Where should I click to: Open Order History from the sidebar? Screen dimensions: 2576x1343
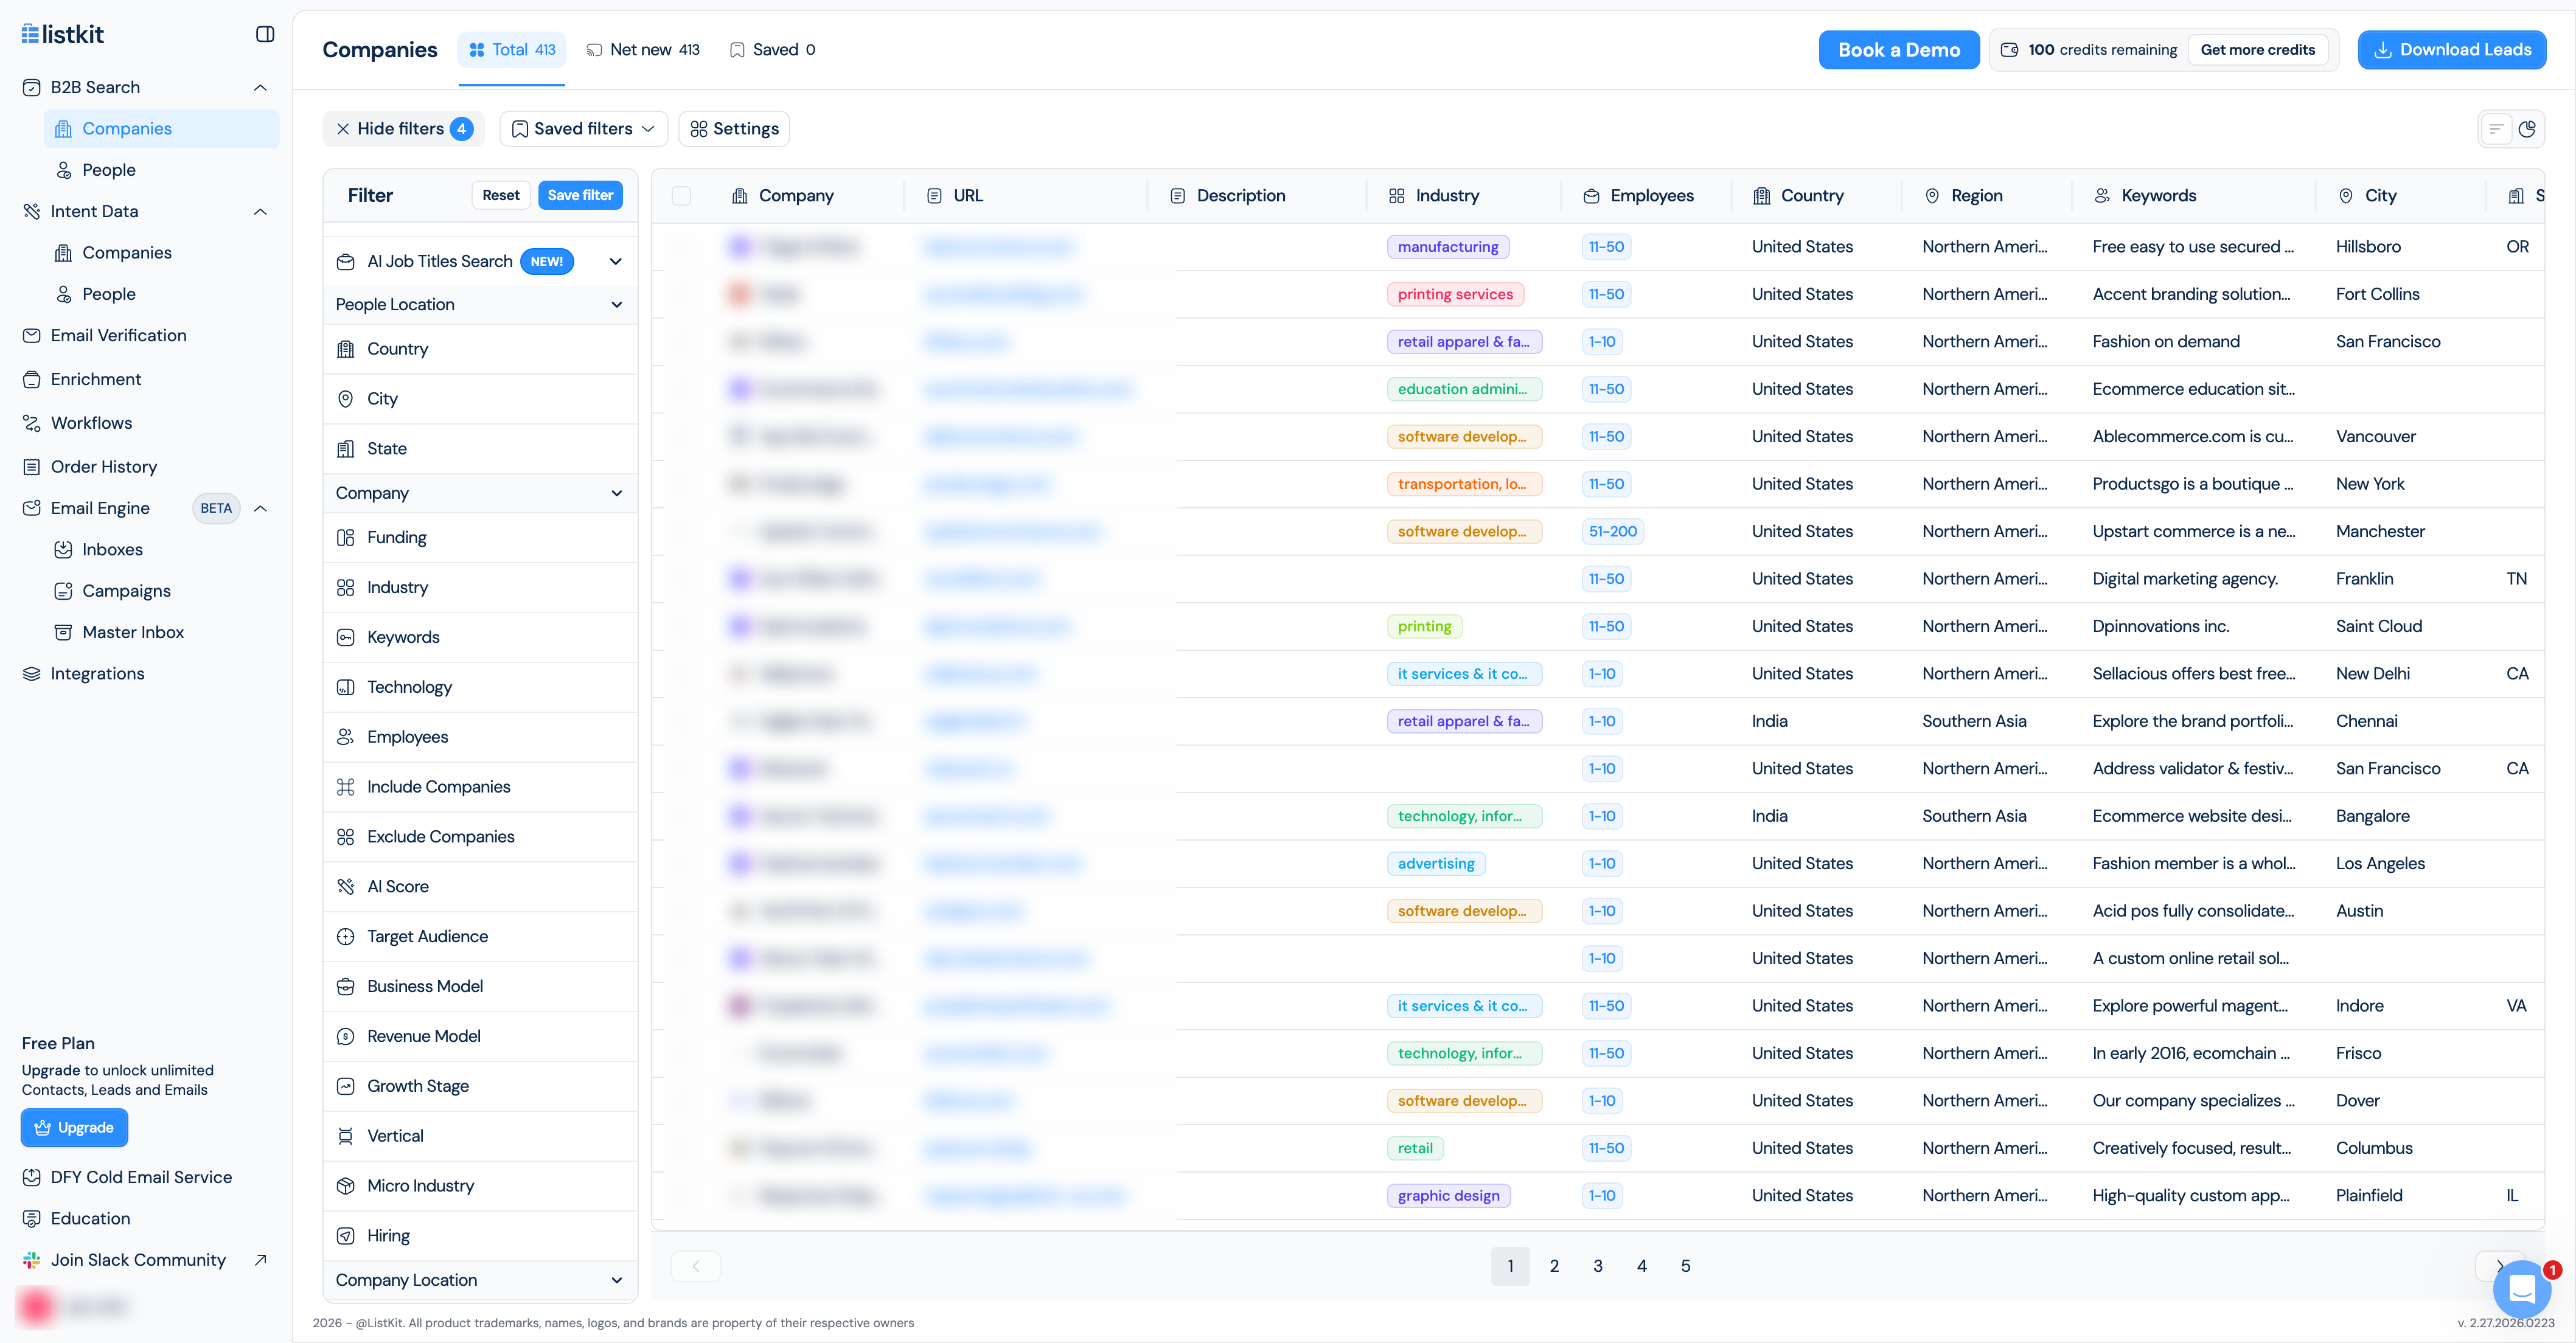pyautogui.click(x=104, y=466)
